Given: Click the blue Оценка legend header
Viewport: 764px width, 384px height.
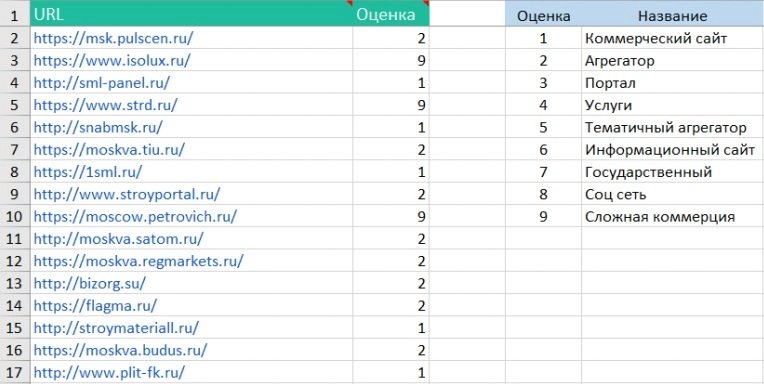Looking at the screenshot, I should coord(543,16).
